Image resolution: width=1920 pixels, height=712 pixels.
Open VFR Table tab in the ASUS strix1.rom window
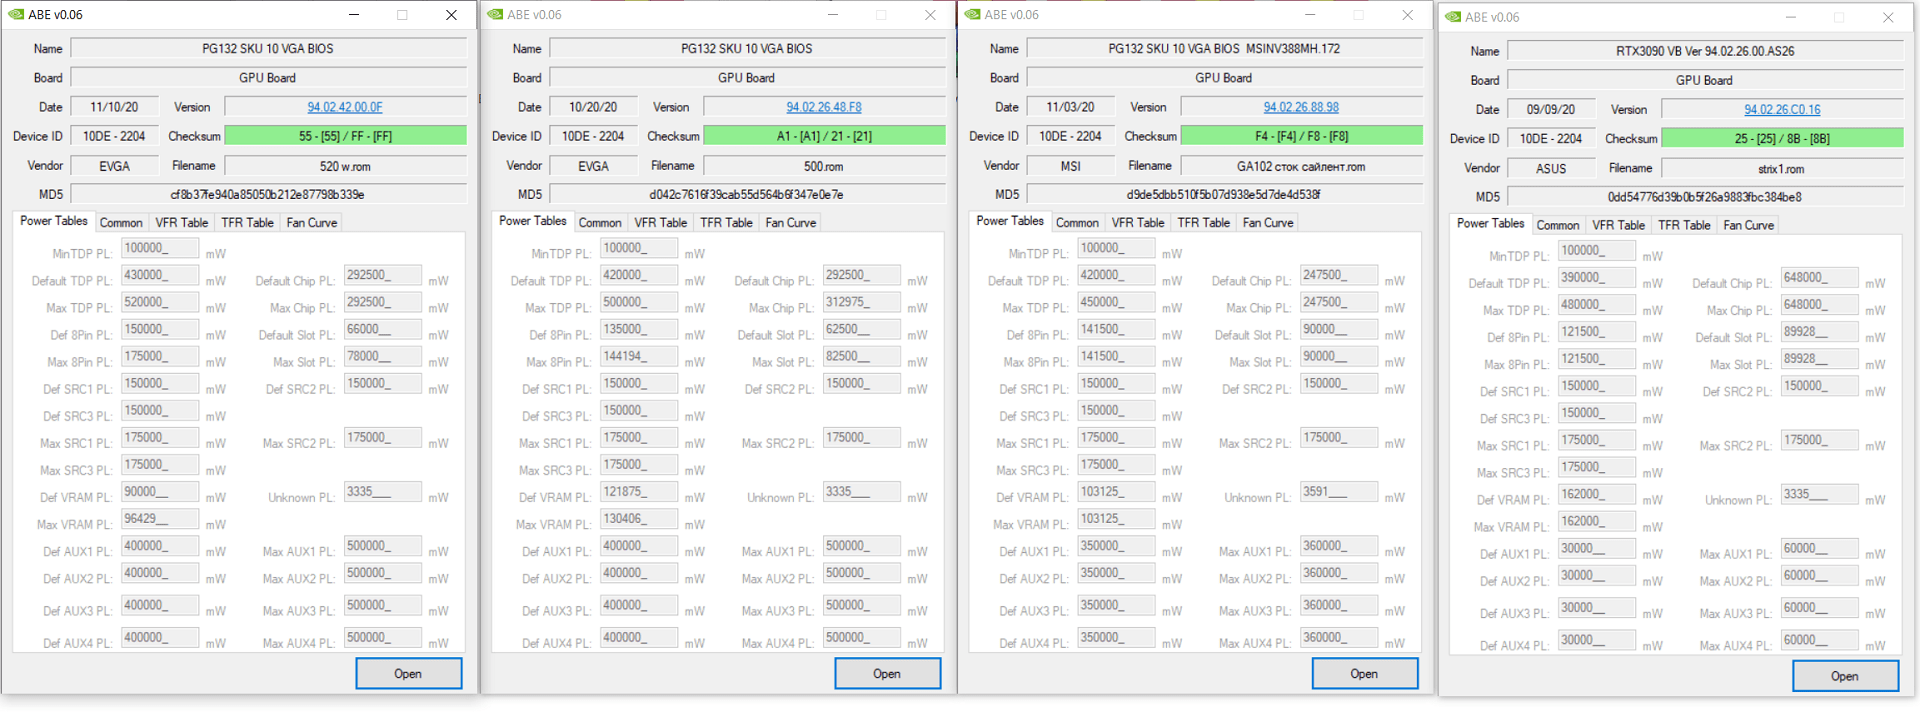(x=1618, y=226)
